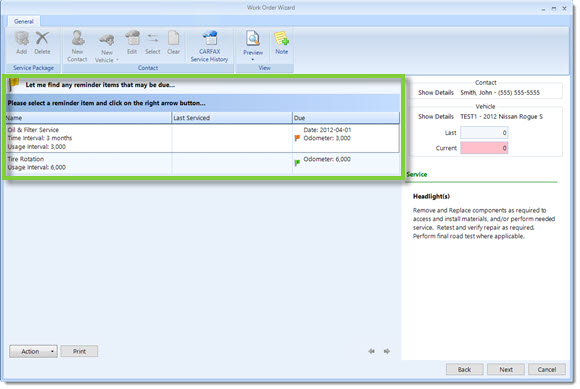Image resolution: width=580 pixels, height=389 pixels.
Task: Add a Note
Action: 281,43
